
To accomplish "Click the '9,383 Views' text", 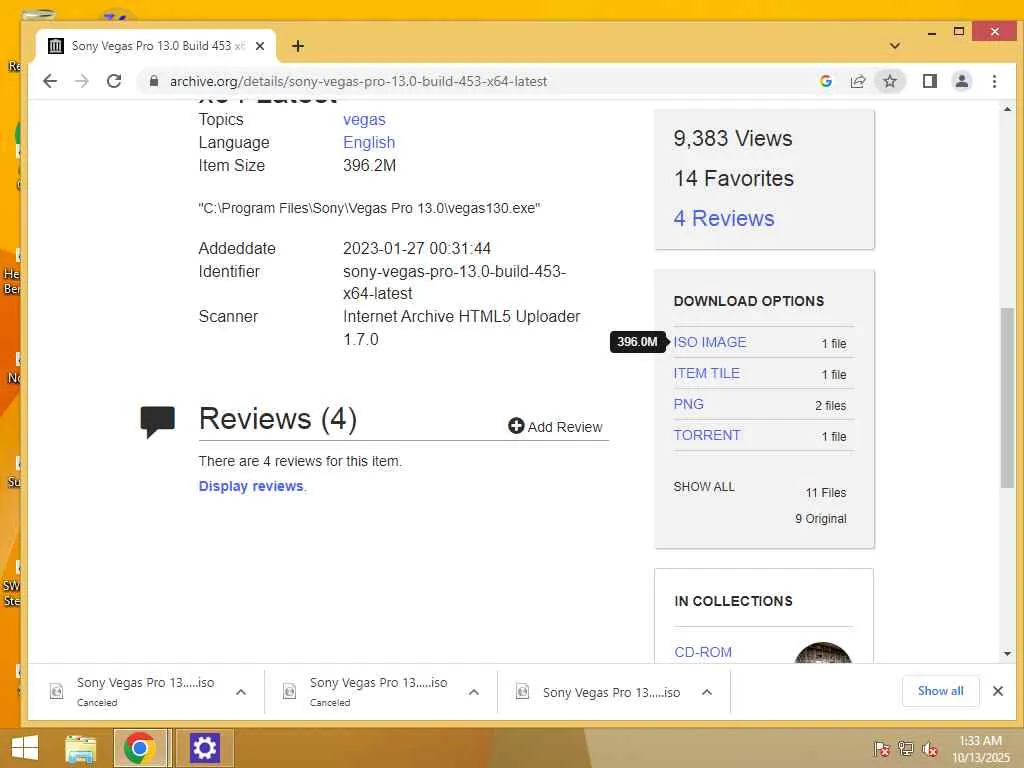I will pos(733,138).
